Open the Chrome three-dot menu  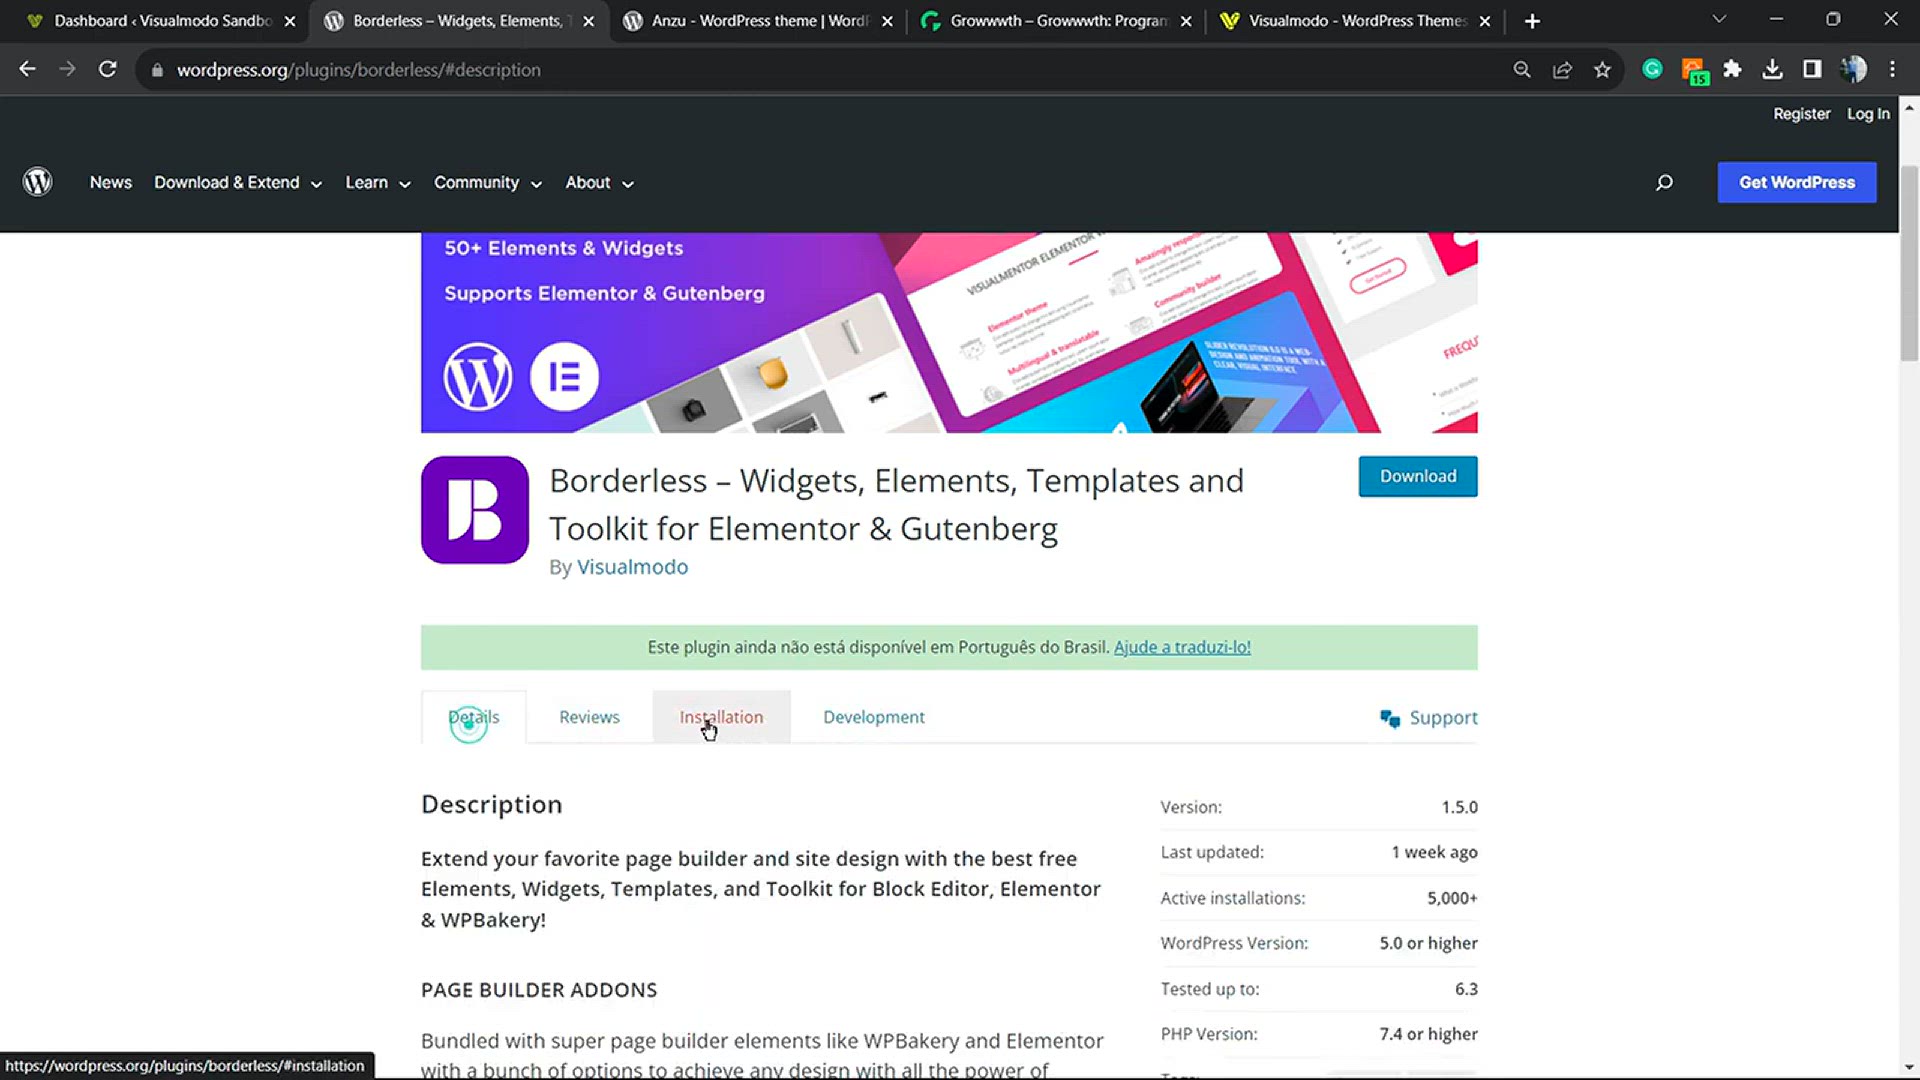(x=1892, y=69)
